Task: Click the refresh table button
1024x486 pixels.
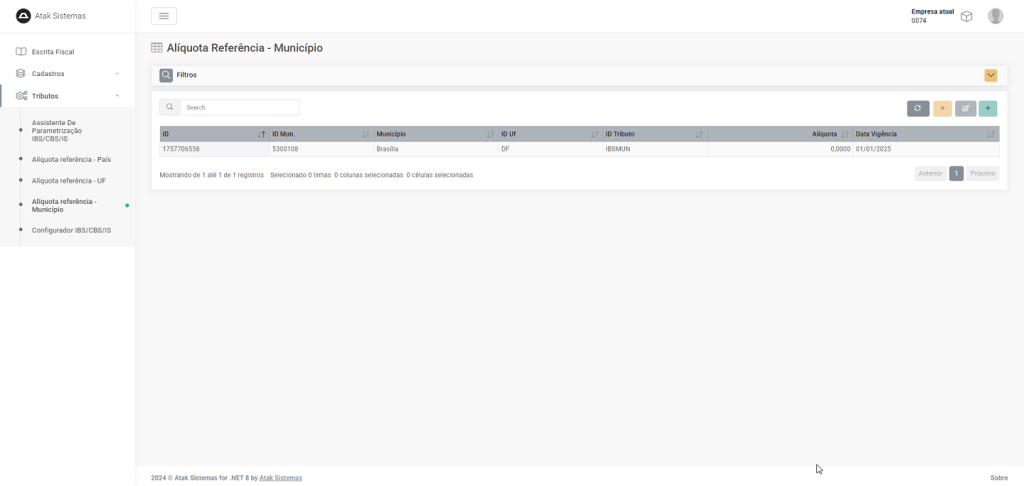Action: (918, 108)
